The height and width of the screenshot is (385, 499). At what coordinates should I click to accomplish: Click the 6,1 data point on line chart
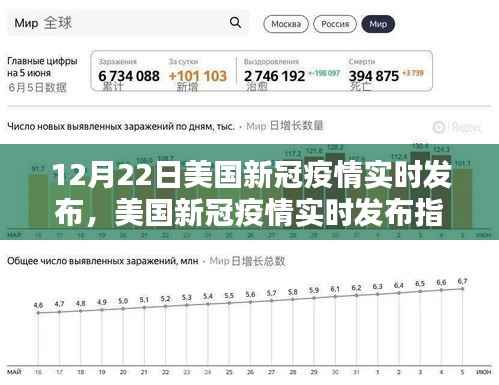335,296
